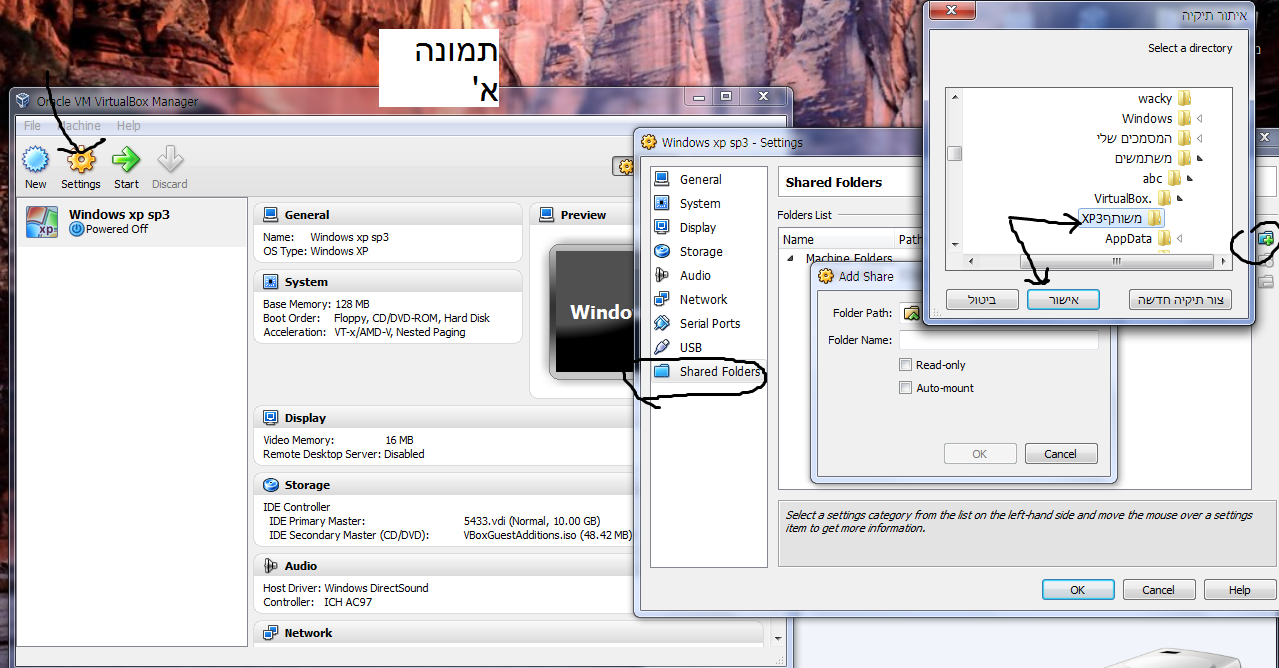Click the VBoxGuestAdditions.iso storage entry
Viewport: 1279px width, 668px height.
(548, 535)
